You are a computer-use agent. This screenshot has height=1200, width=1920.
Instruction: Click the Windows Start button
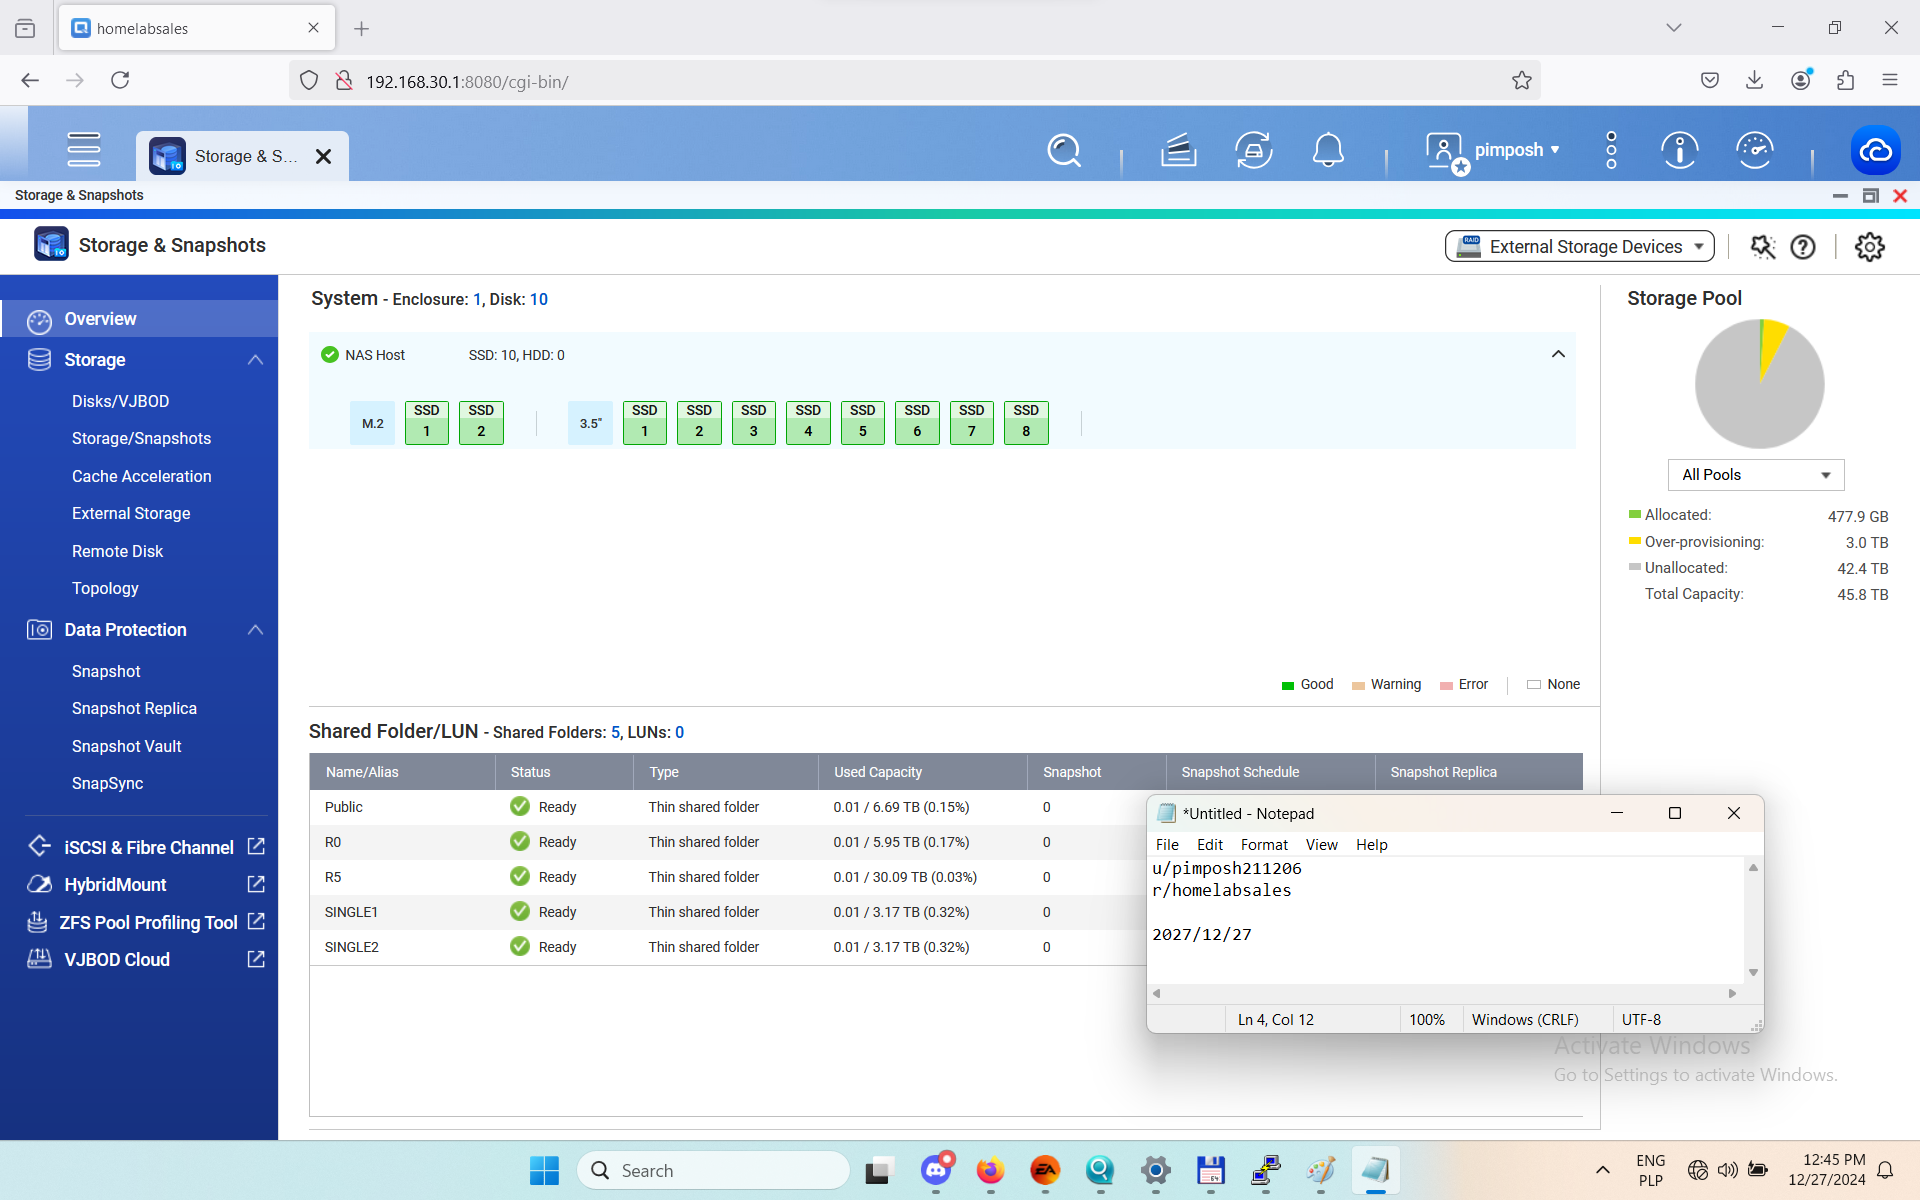(x=544, y=1170)
